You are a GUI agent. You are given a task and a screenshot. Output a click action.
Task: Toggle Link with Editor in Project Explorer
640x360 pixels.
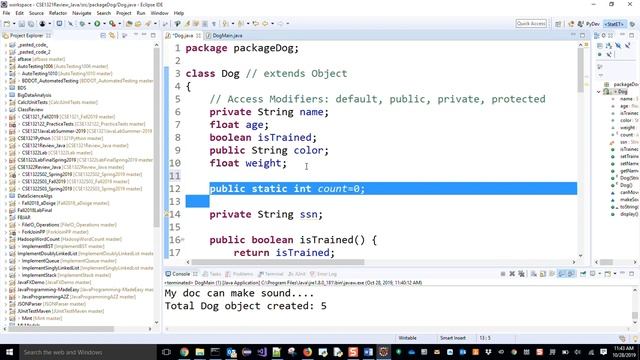point(112,36)
